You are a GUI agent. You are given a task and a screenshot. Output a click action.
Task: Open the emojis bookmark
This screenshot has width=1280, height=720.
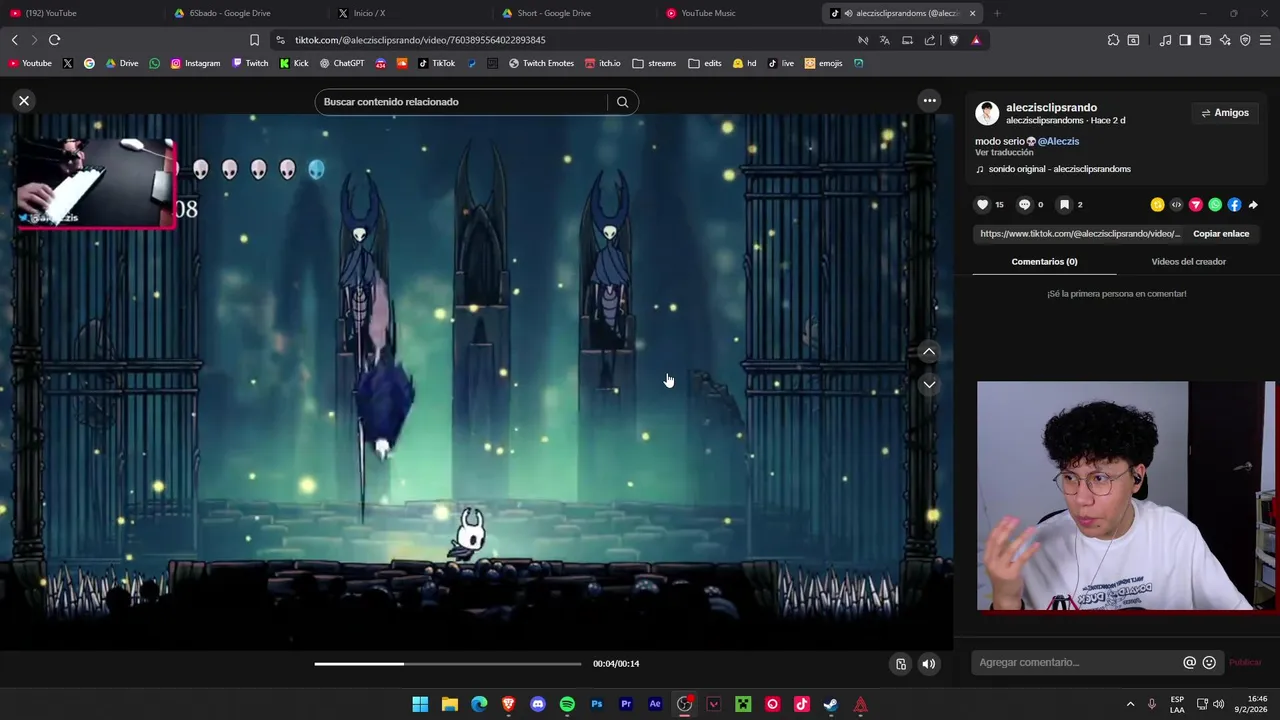coord(824,63)
